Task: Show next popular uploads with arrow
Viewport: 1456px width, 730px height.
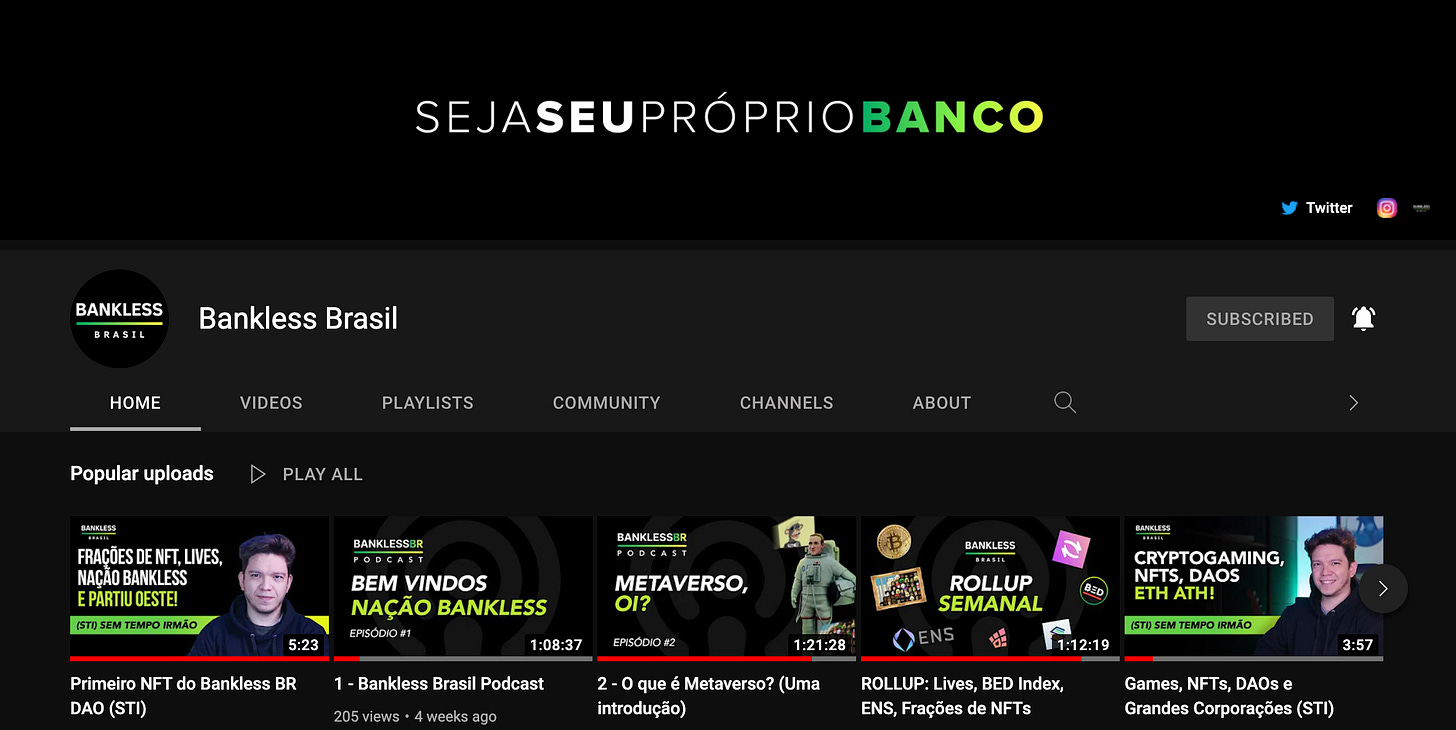Action: pos(1383,588)
